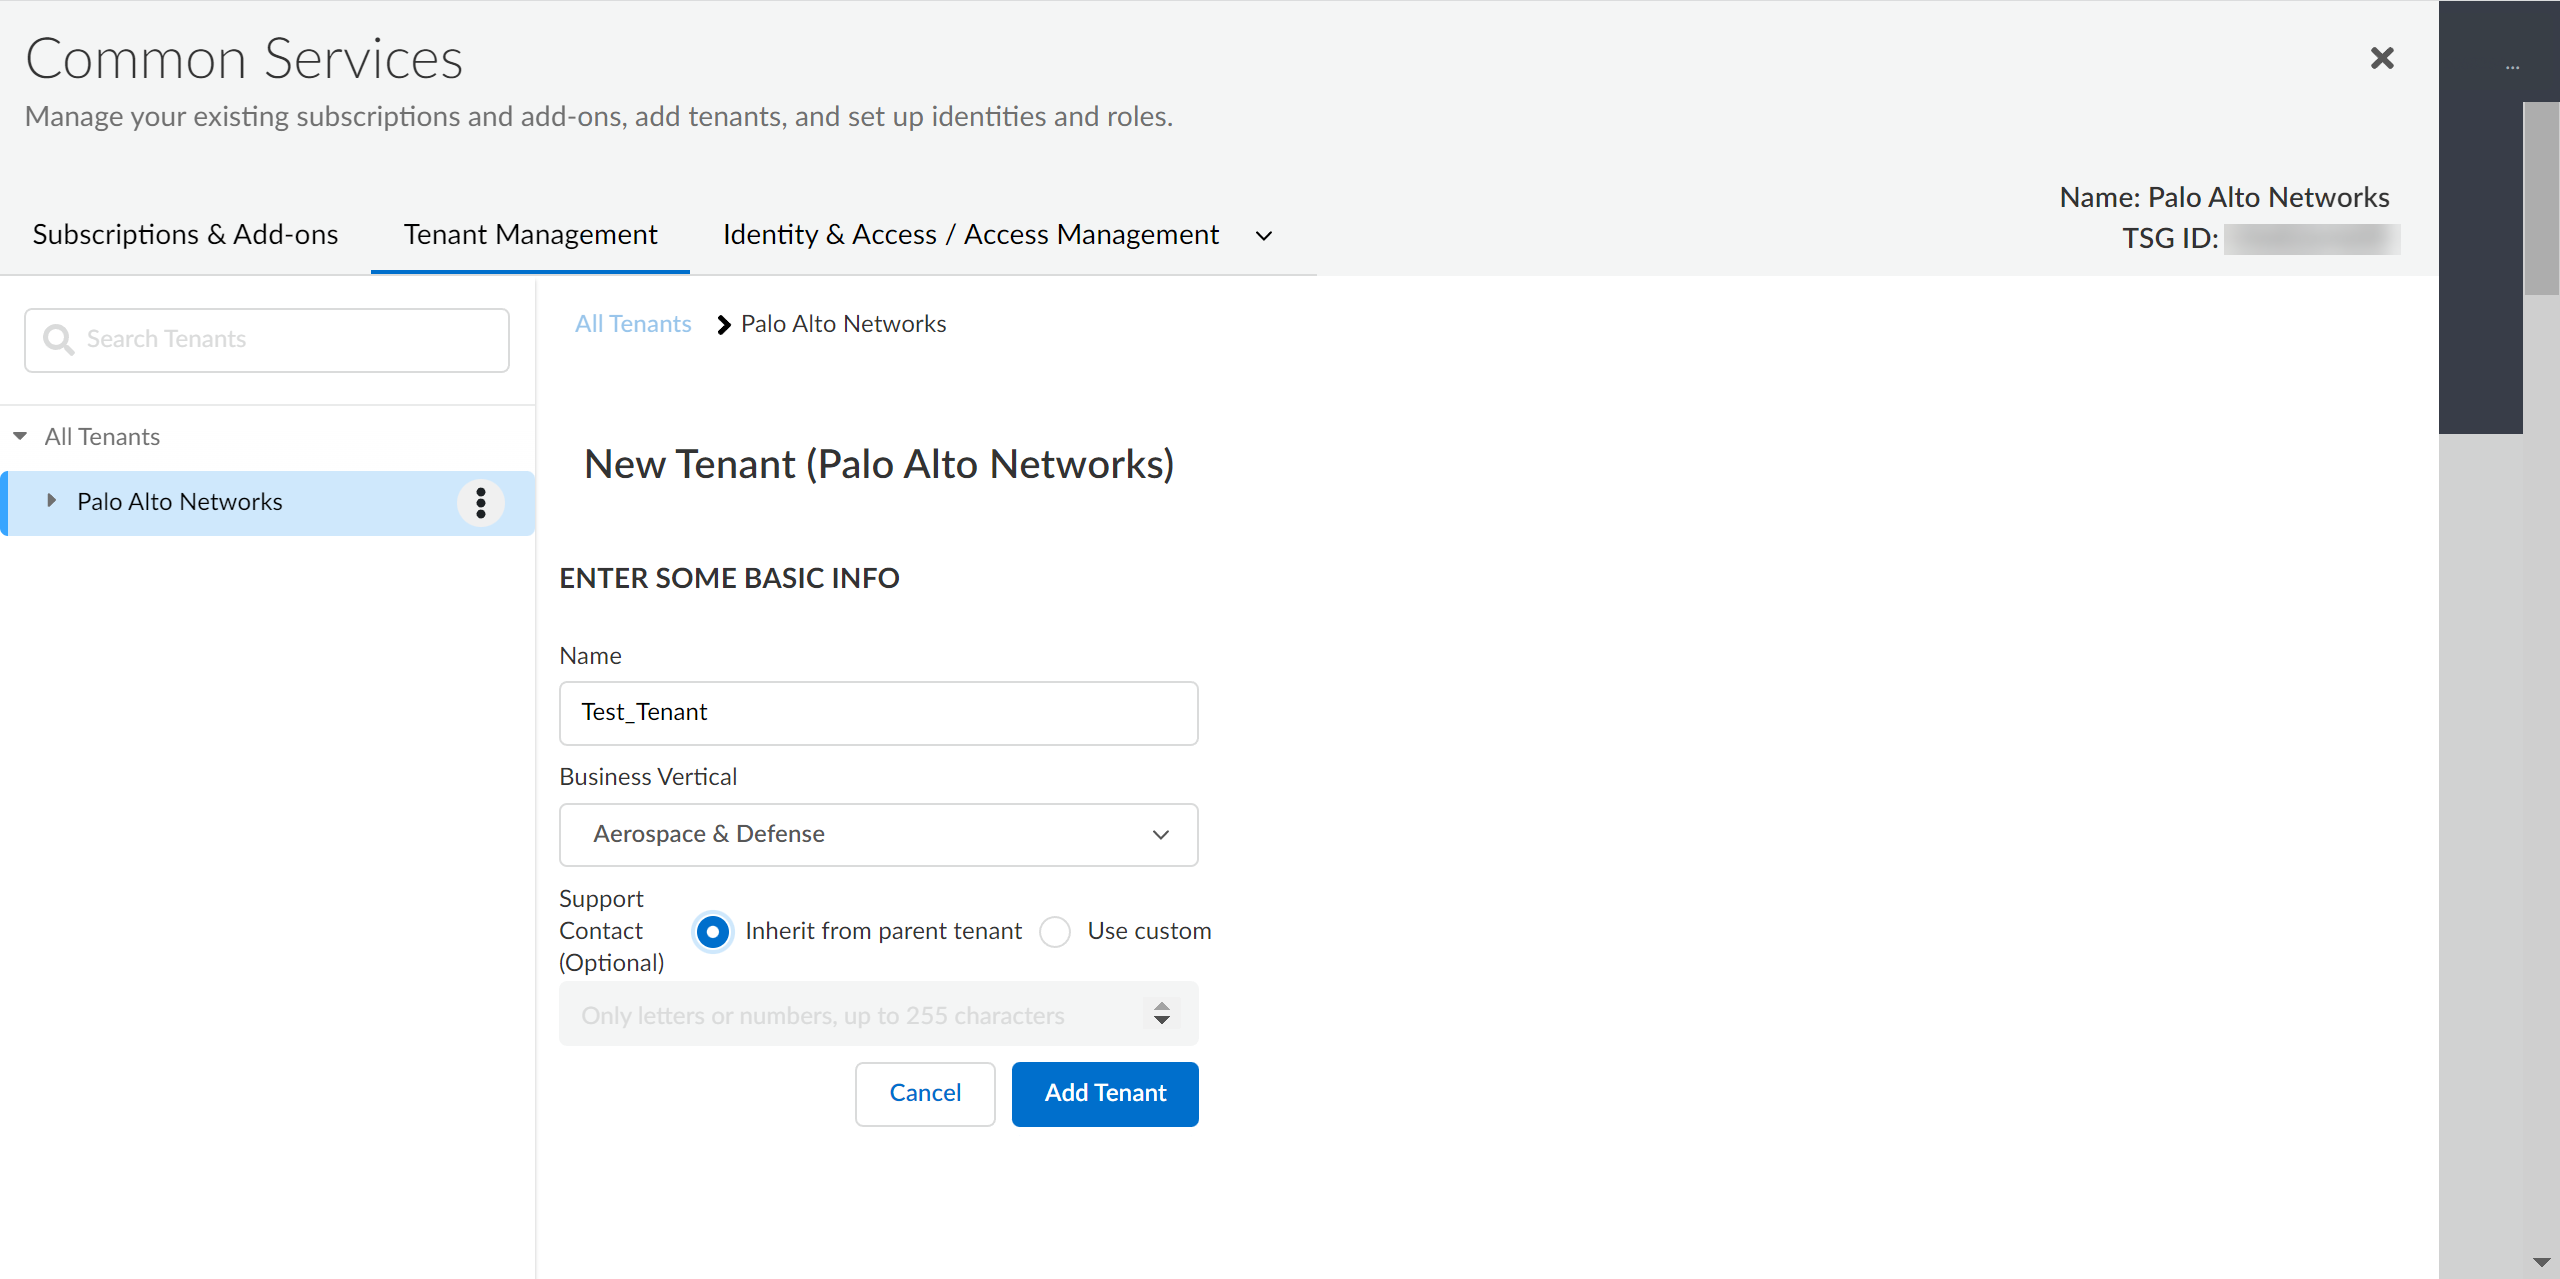Open the Tenant Management tab
This screenshot has width=2560, height=1279.
click(530, 235)
